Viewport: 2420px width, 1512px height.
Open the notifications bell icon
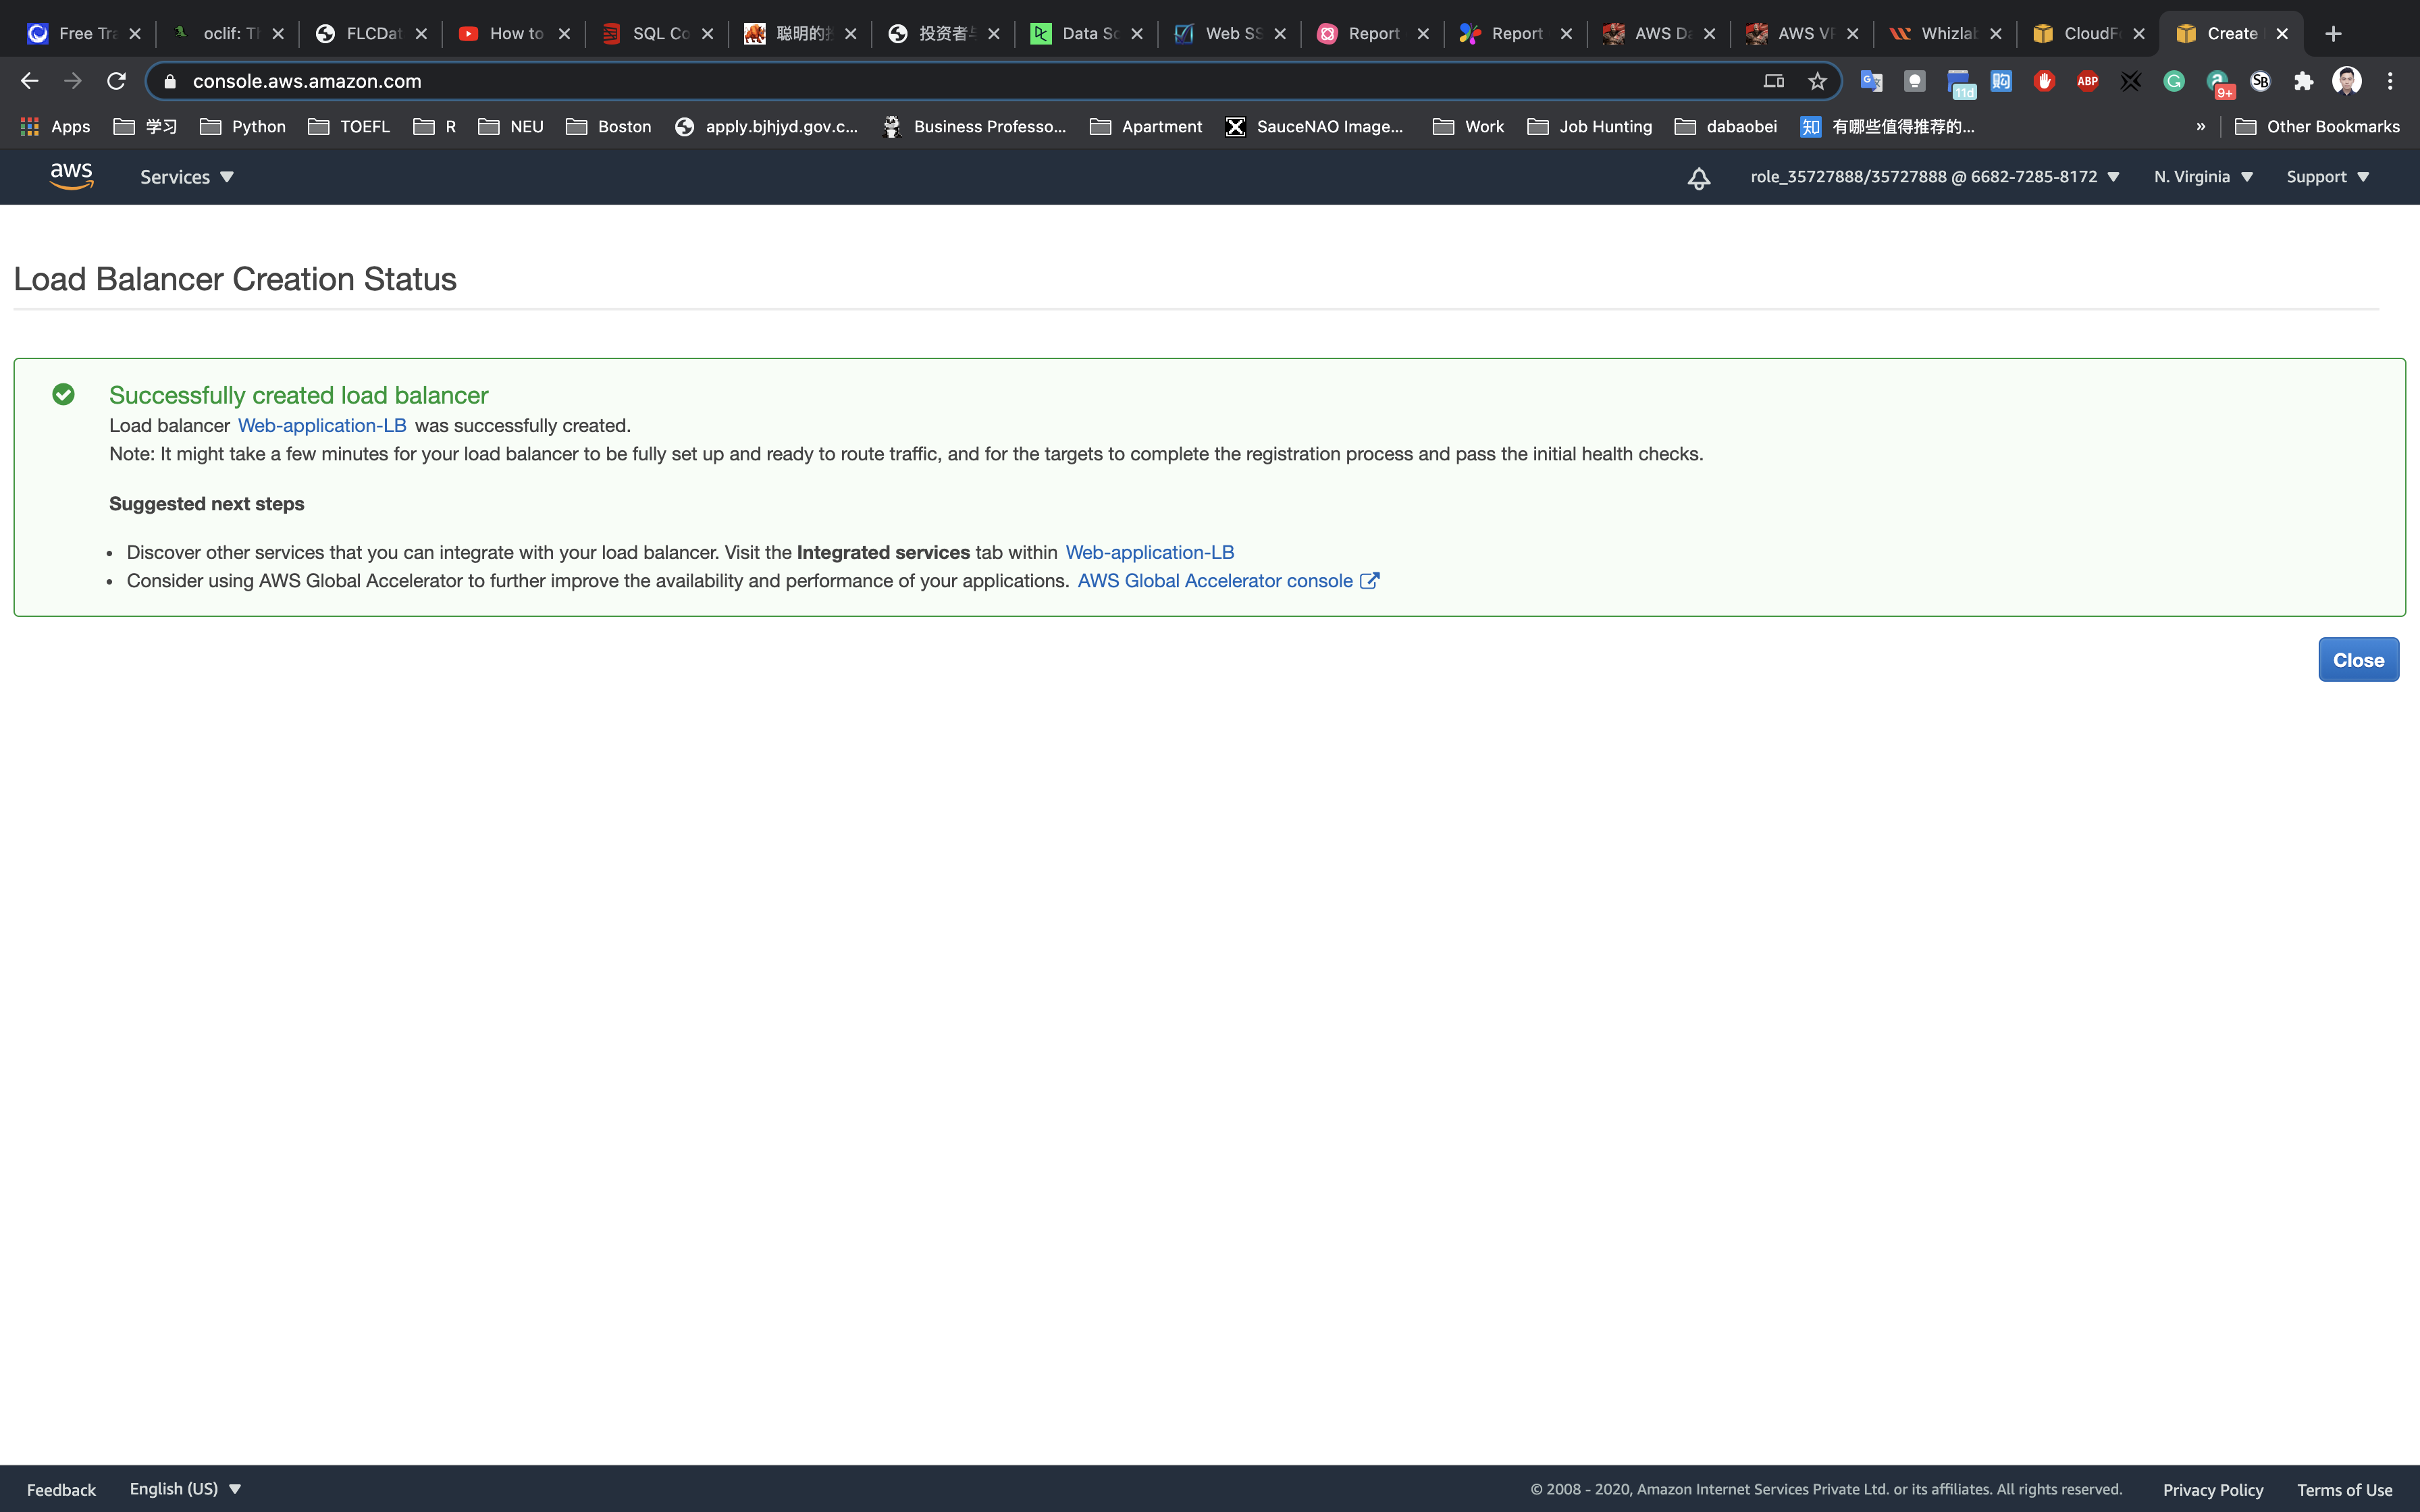click(x=1698, y=178)
